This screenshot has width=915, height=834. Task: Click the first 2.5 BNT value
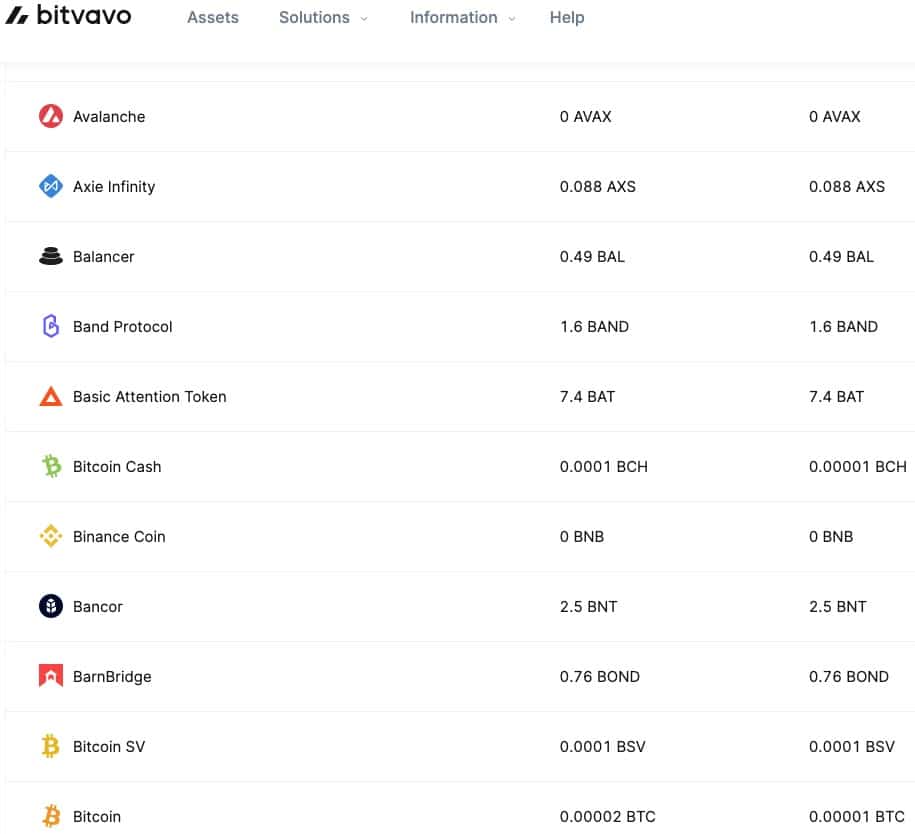click(x=588, y=607)
